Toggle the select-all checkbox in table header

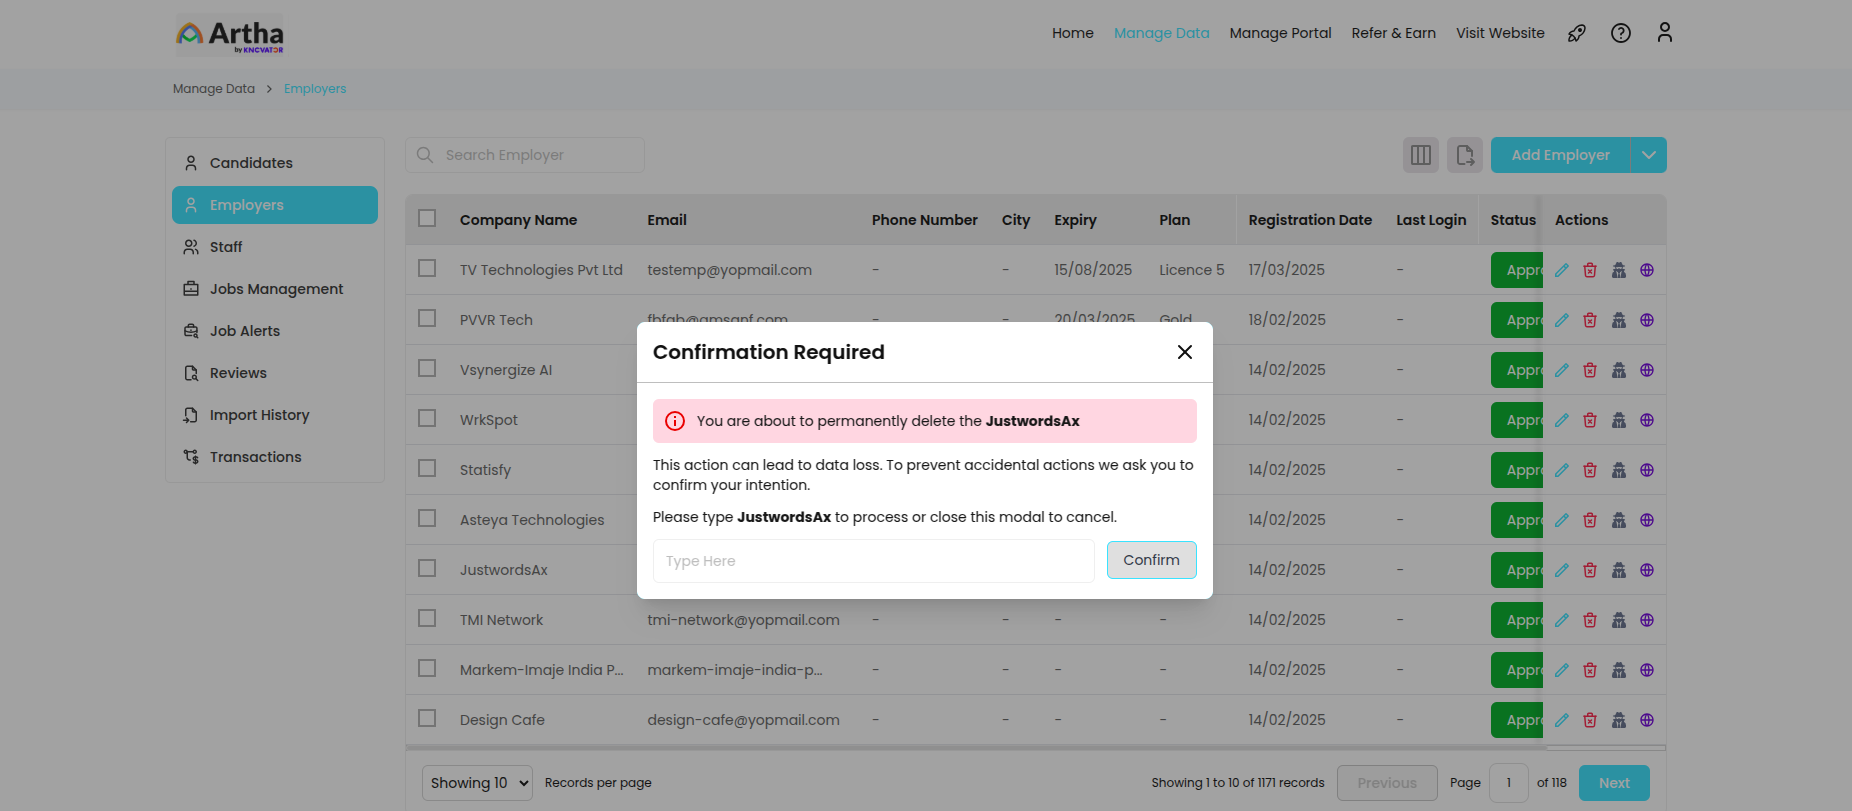tap(427, 219)
